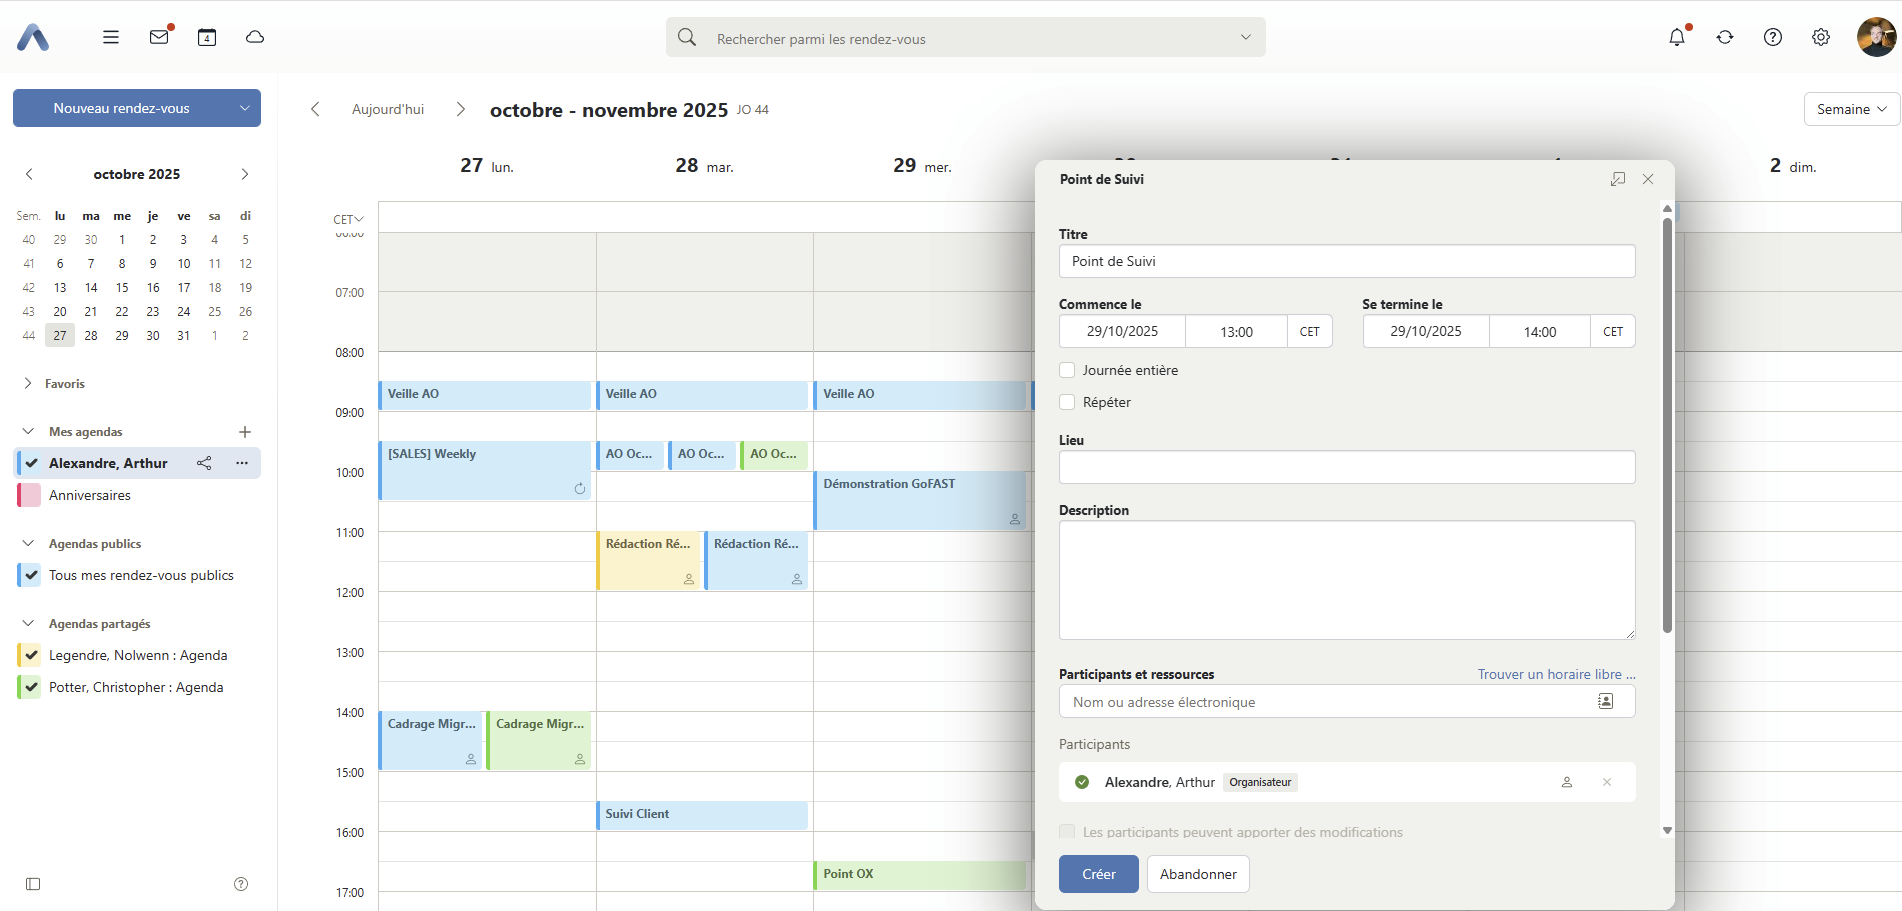Open address book icon in participants field

(x=1605, y=702)
